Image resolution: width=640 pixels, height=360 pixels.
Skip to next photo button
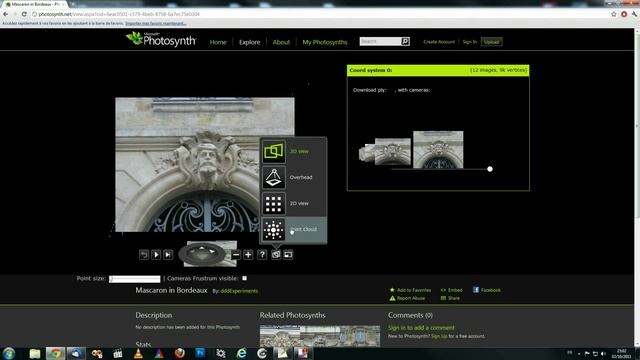point(168,255)
